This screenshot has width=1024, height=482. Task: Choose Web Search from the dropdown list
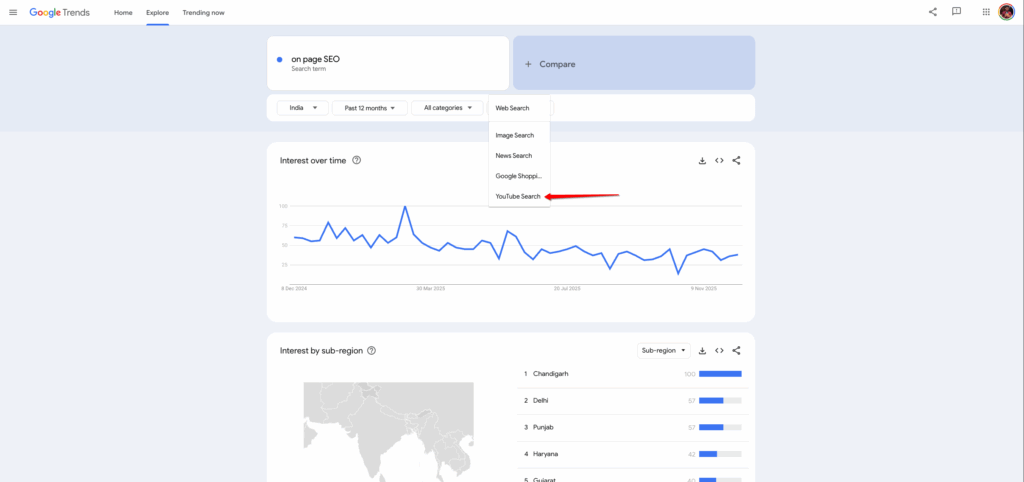519,108
